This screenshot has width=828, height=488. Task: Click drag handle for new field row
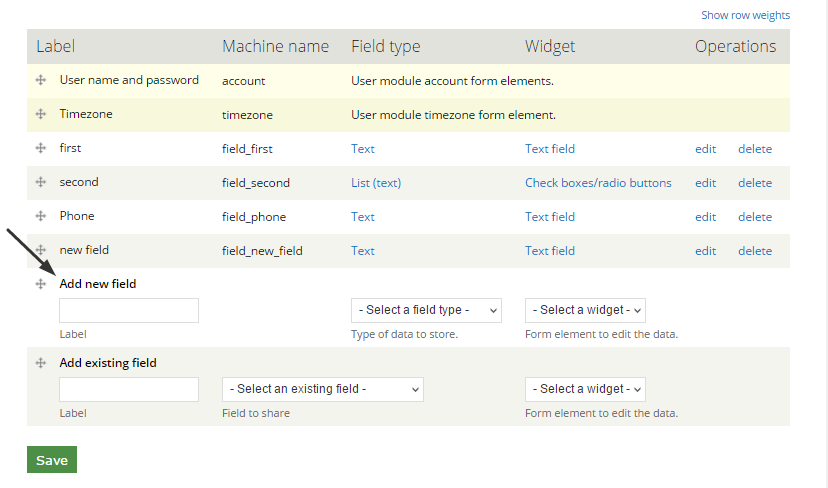tap(41, 250)
